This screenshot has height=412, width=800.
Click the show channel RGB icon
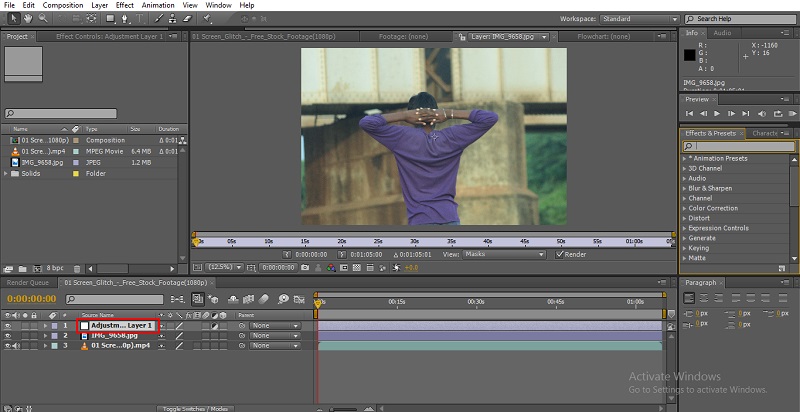pos(331,267)
